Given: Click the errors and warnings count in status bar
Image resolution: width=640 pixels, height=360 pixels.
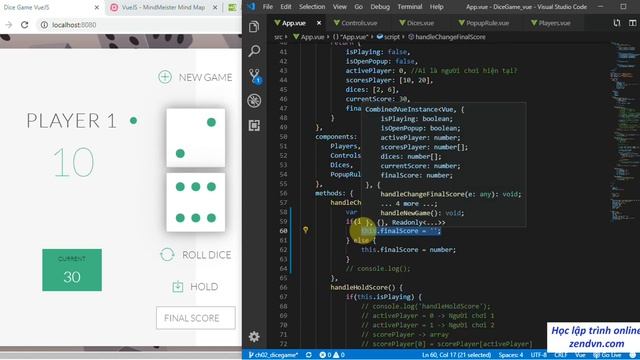Looking at the screenshot, I should point(332,355).
